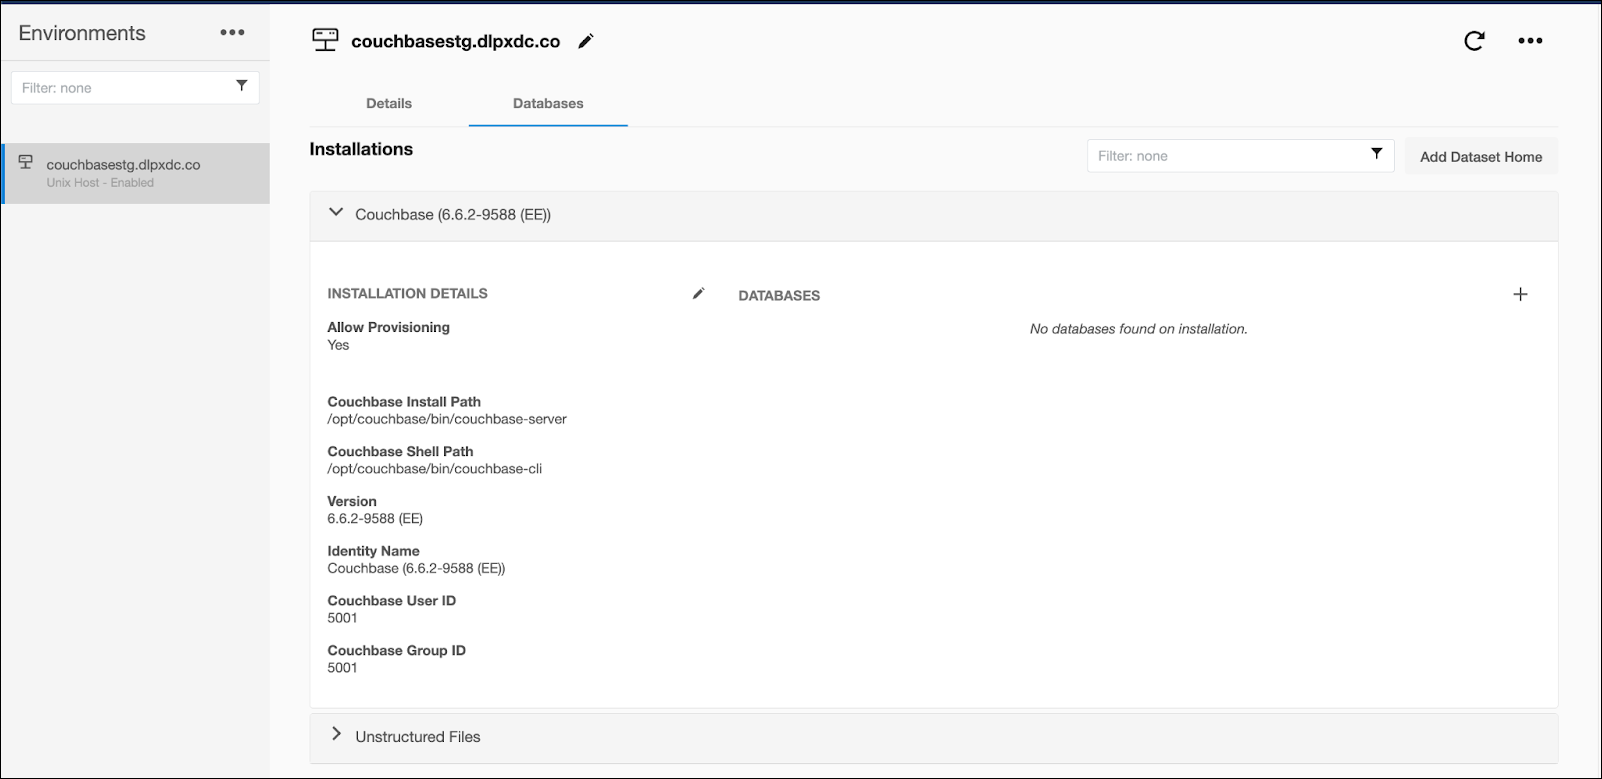
Task: Collapse the Couchbase installation chevron
Action: point(336,213)
